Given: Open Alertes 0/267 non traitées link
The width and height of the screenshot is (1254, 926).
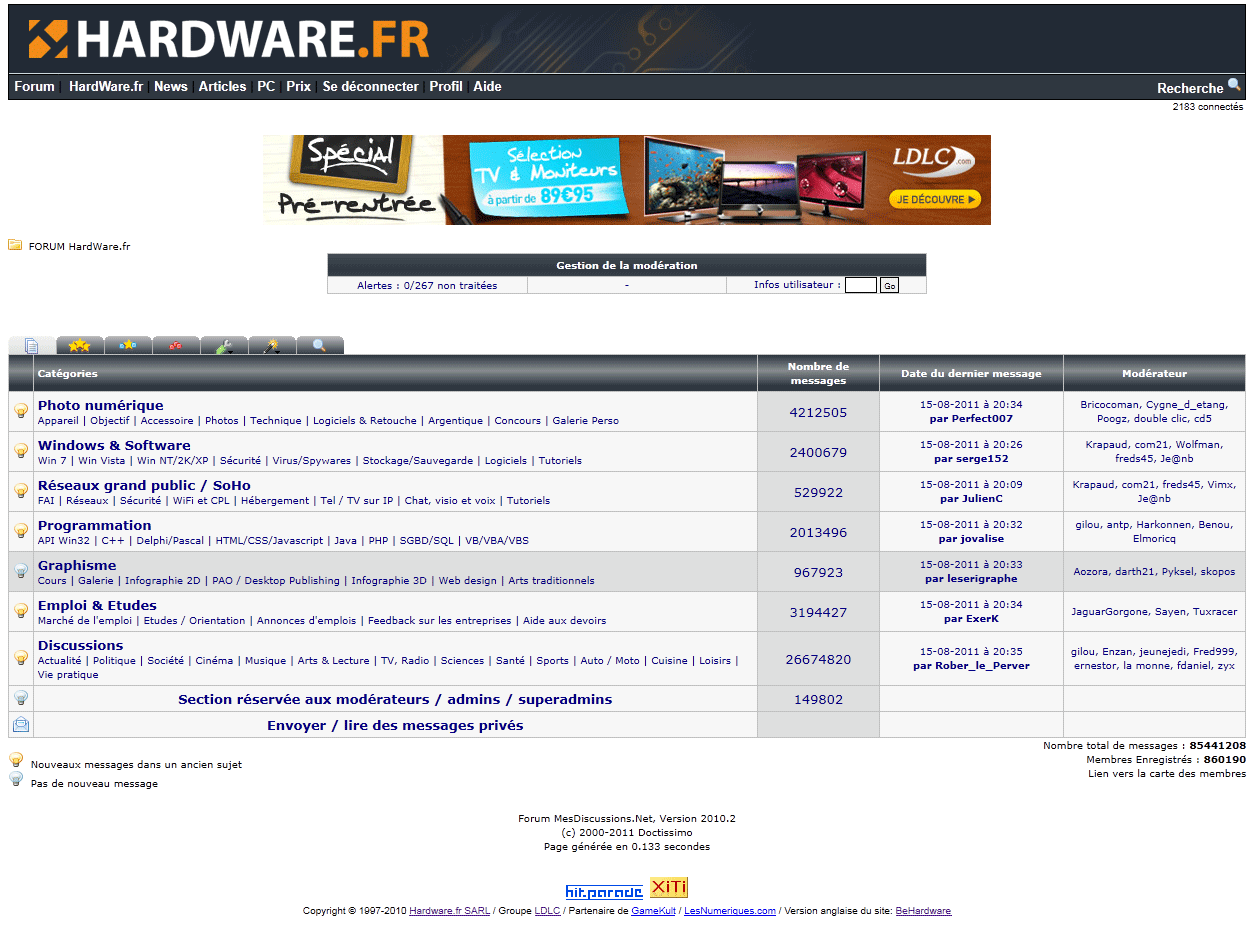Looking at the screenshot, I should tap(427, 286).
